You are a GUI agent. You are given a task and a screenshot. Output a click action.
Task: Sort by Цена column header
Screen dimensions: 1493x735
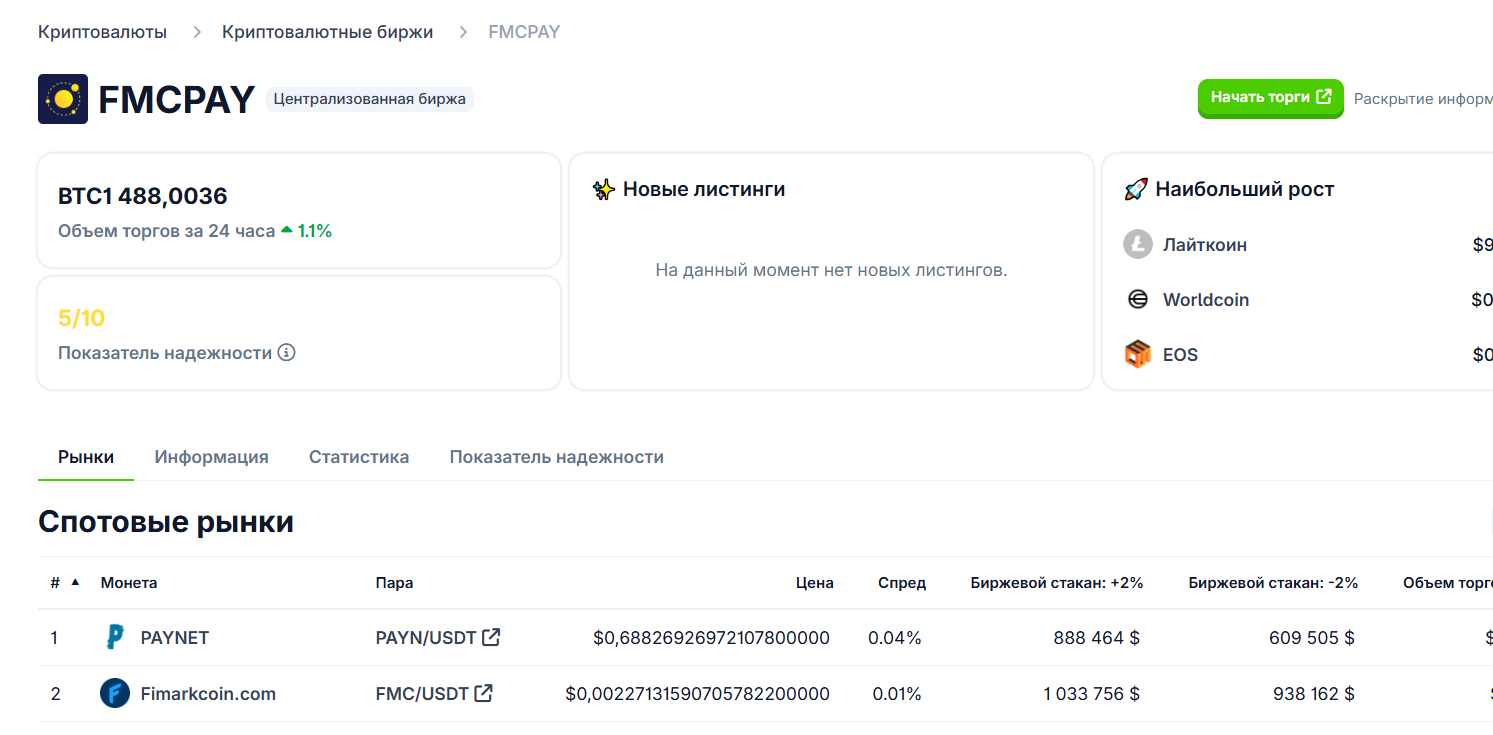pyautogui.click(x=815, y=582)
